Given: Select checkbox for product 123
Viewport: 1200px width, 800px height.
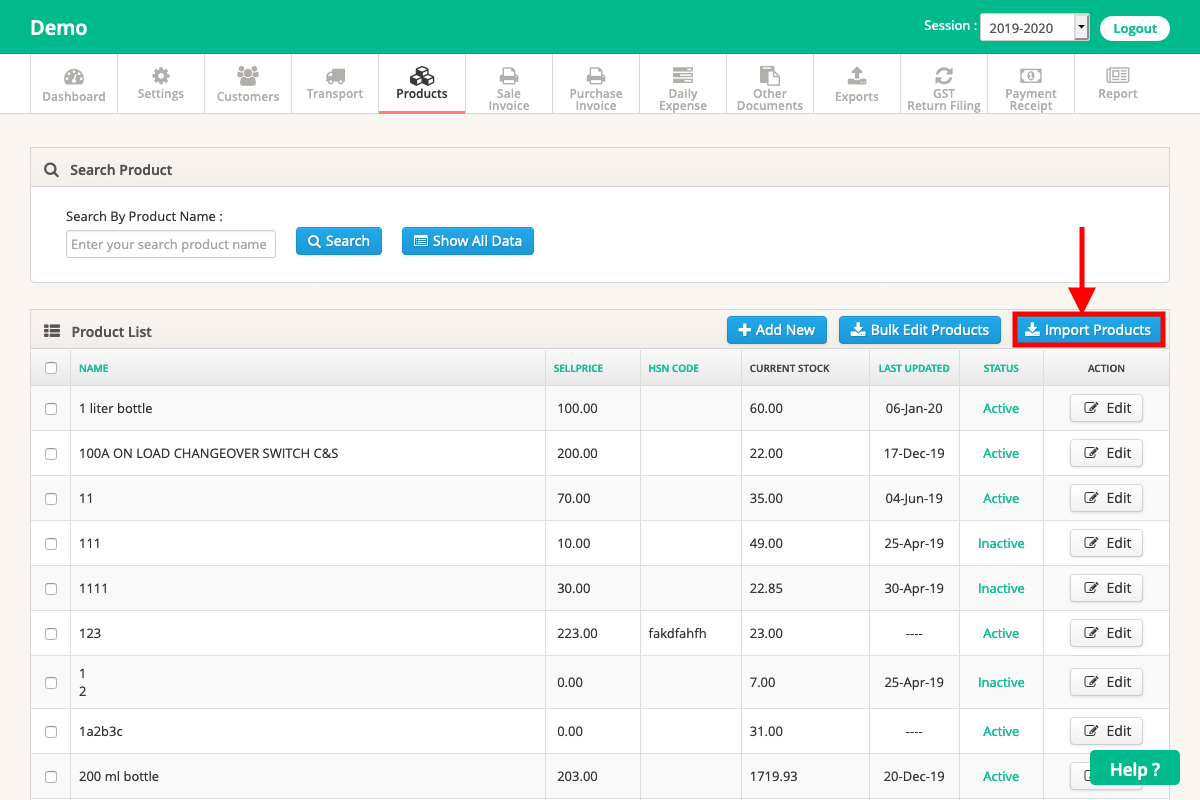Looking at the screenshot, I should click(x=51, y=633).
